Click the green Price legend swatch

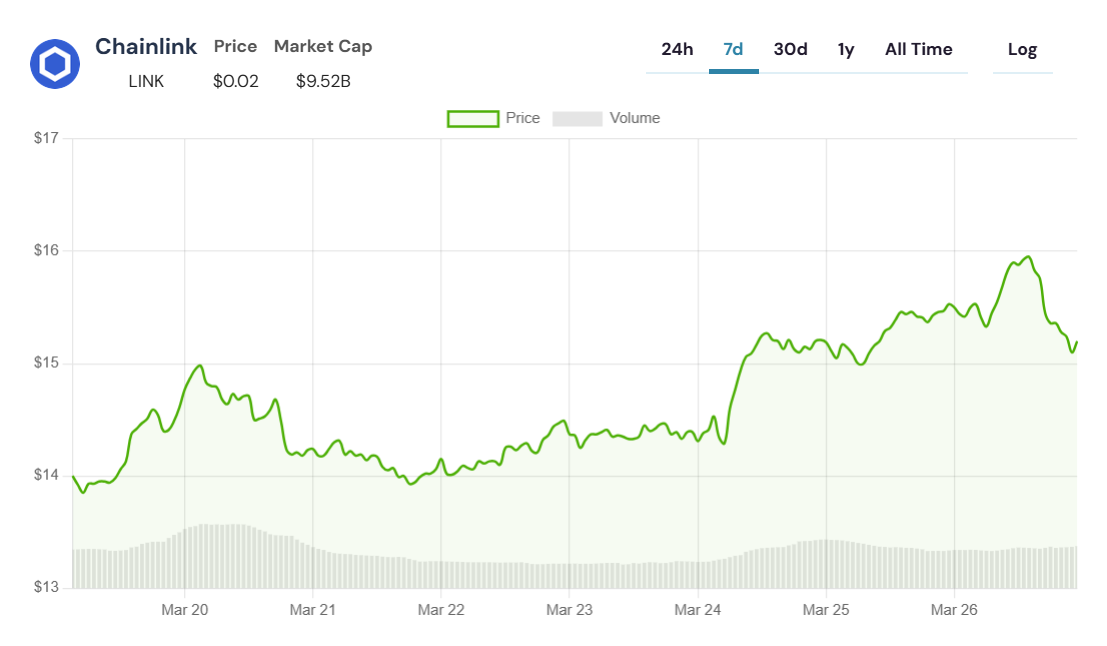[473, 119]
